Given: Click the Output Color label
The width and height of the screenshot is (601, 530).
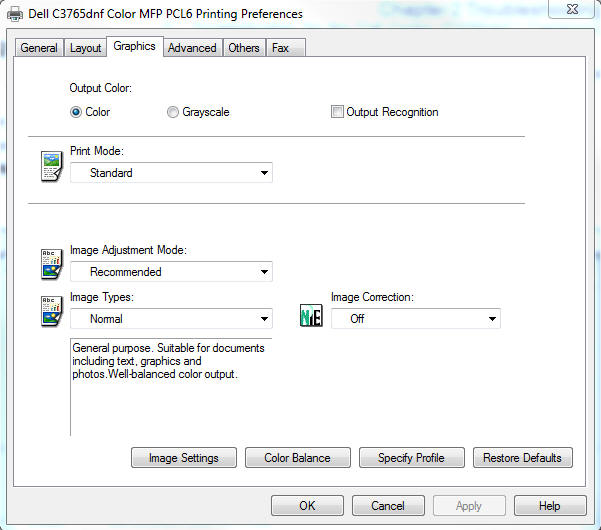Looking at the screenshot, I should coord(100,88).
